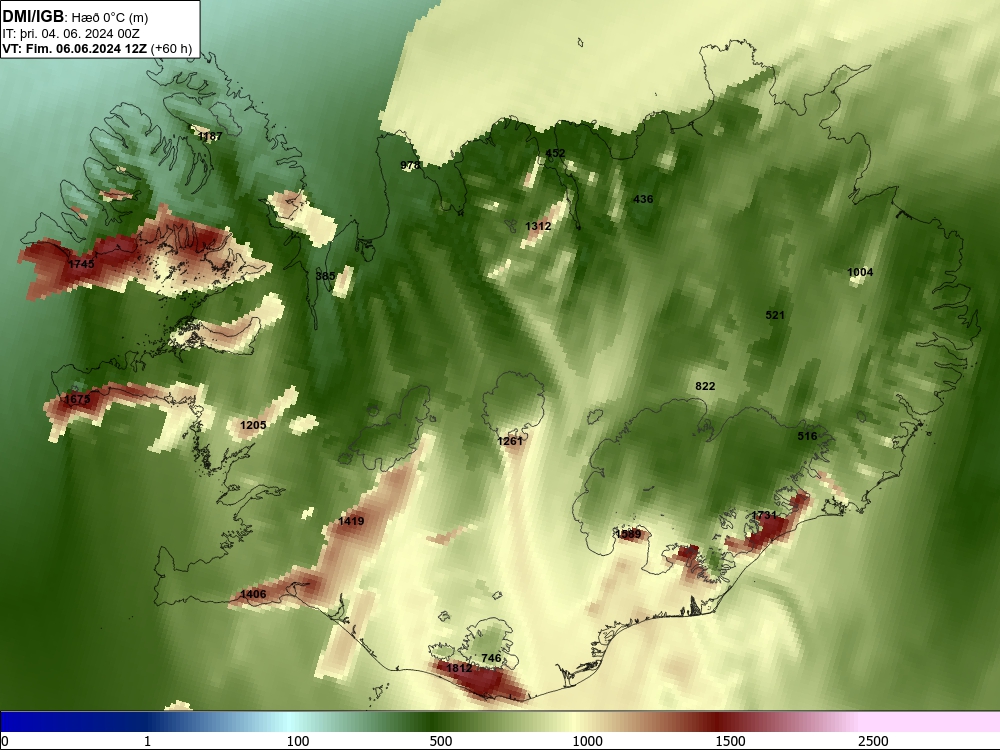Image resolution: width=1000 pixels, height=750 pixels.
Task: Click the 1745 height label
Action: coord(81,263)
